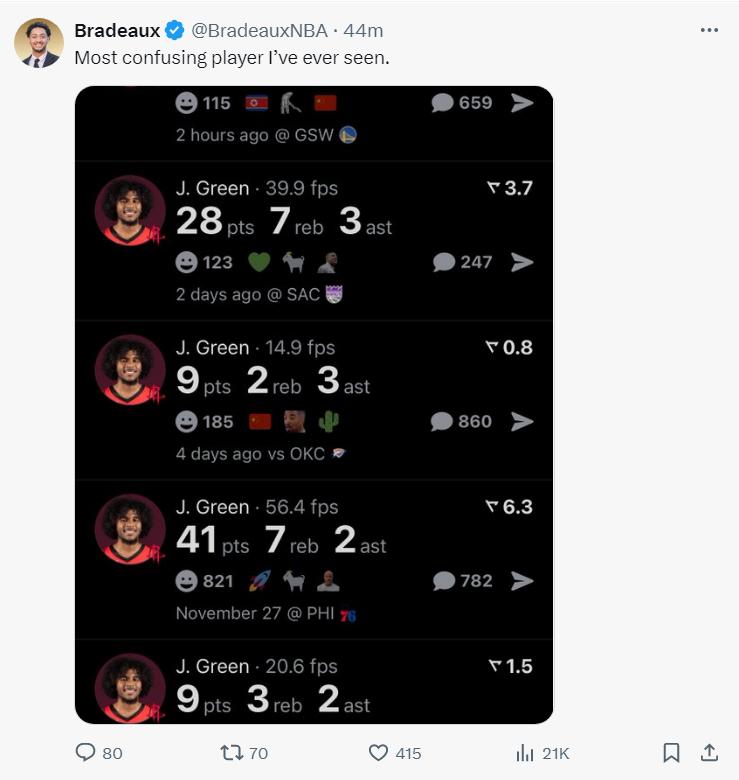This screenshot has height=780, width=739.
Task: Like the tweet with the heart icon
Action: (379, 753)
